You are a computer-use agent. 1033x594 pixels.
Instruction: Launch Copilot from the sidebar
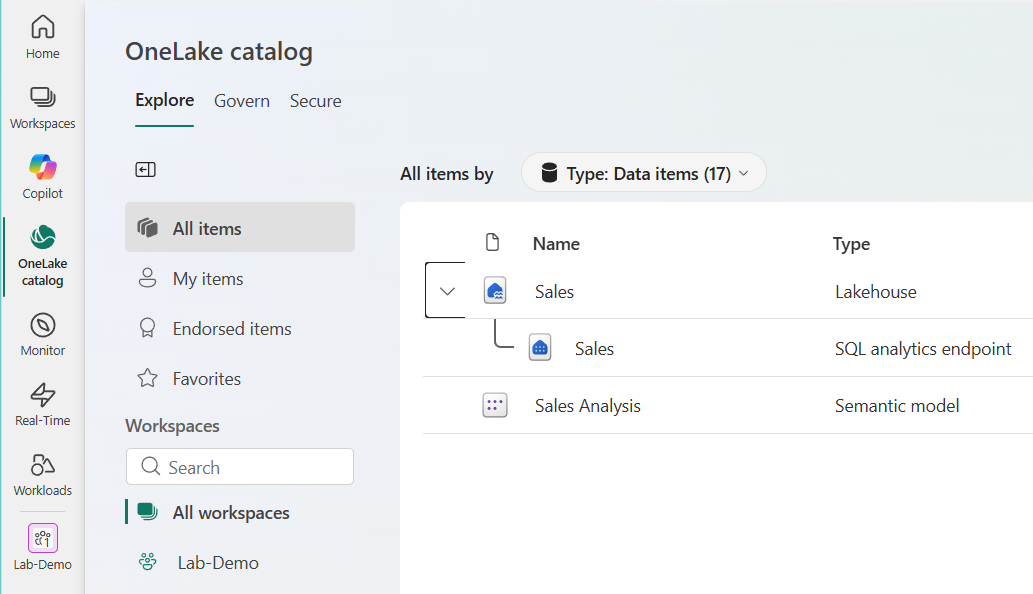43,177
